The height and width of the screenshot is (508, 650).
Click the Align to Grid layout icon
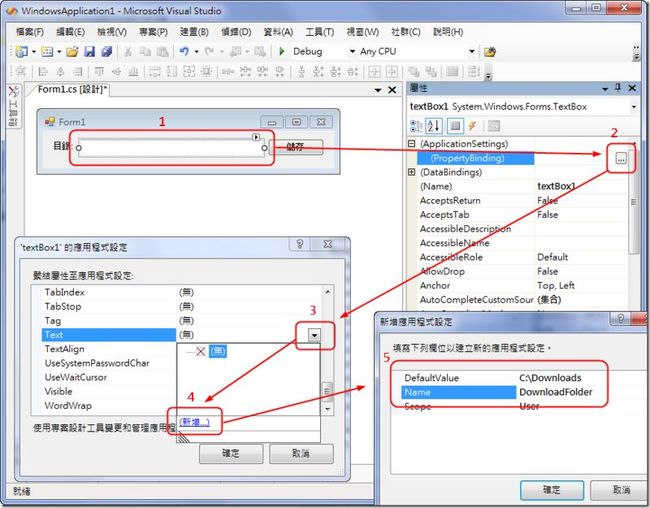21,72
